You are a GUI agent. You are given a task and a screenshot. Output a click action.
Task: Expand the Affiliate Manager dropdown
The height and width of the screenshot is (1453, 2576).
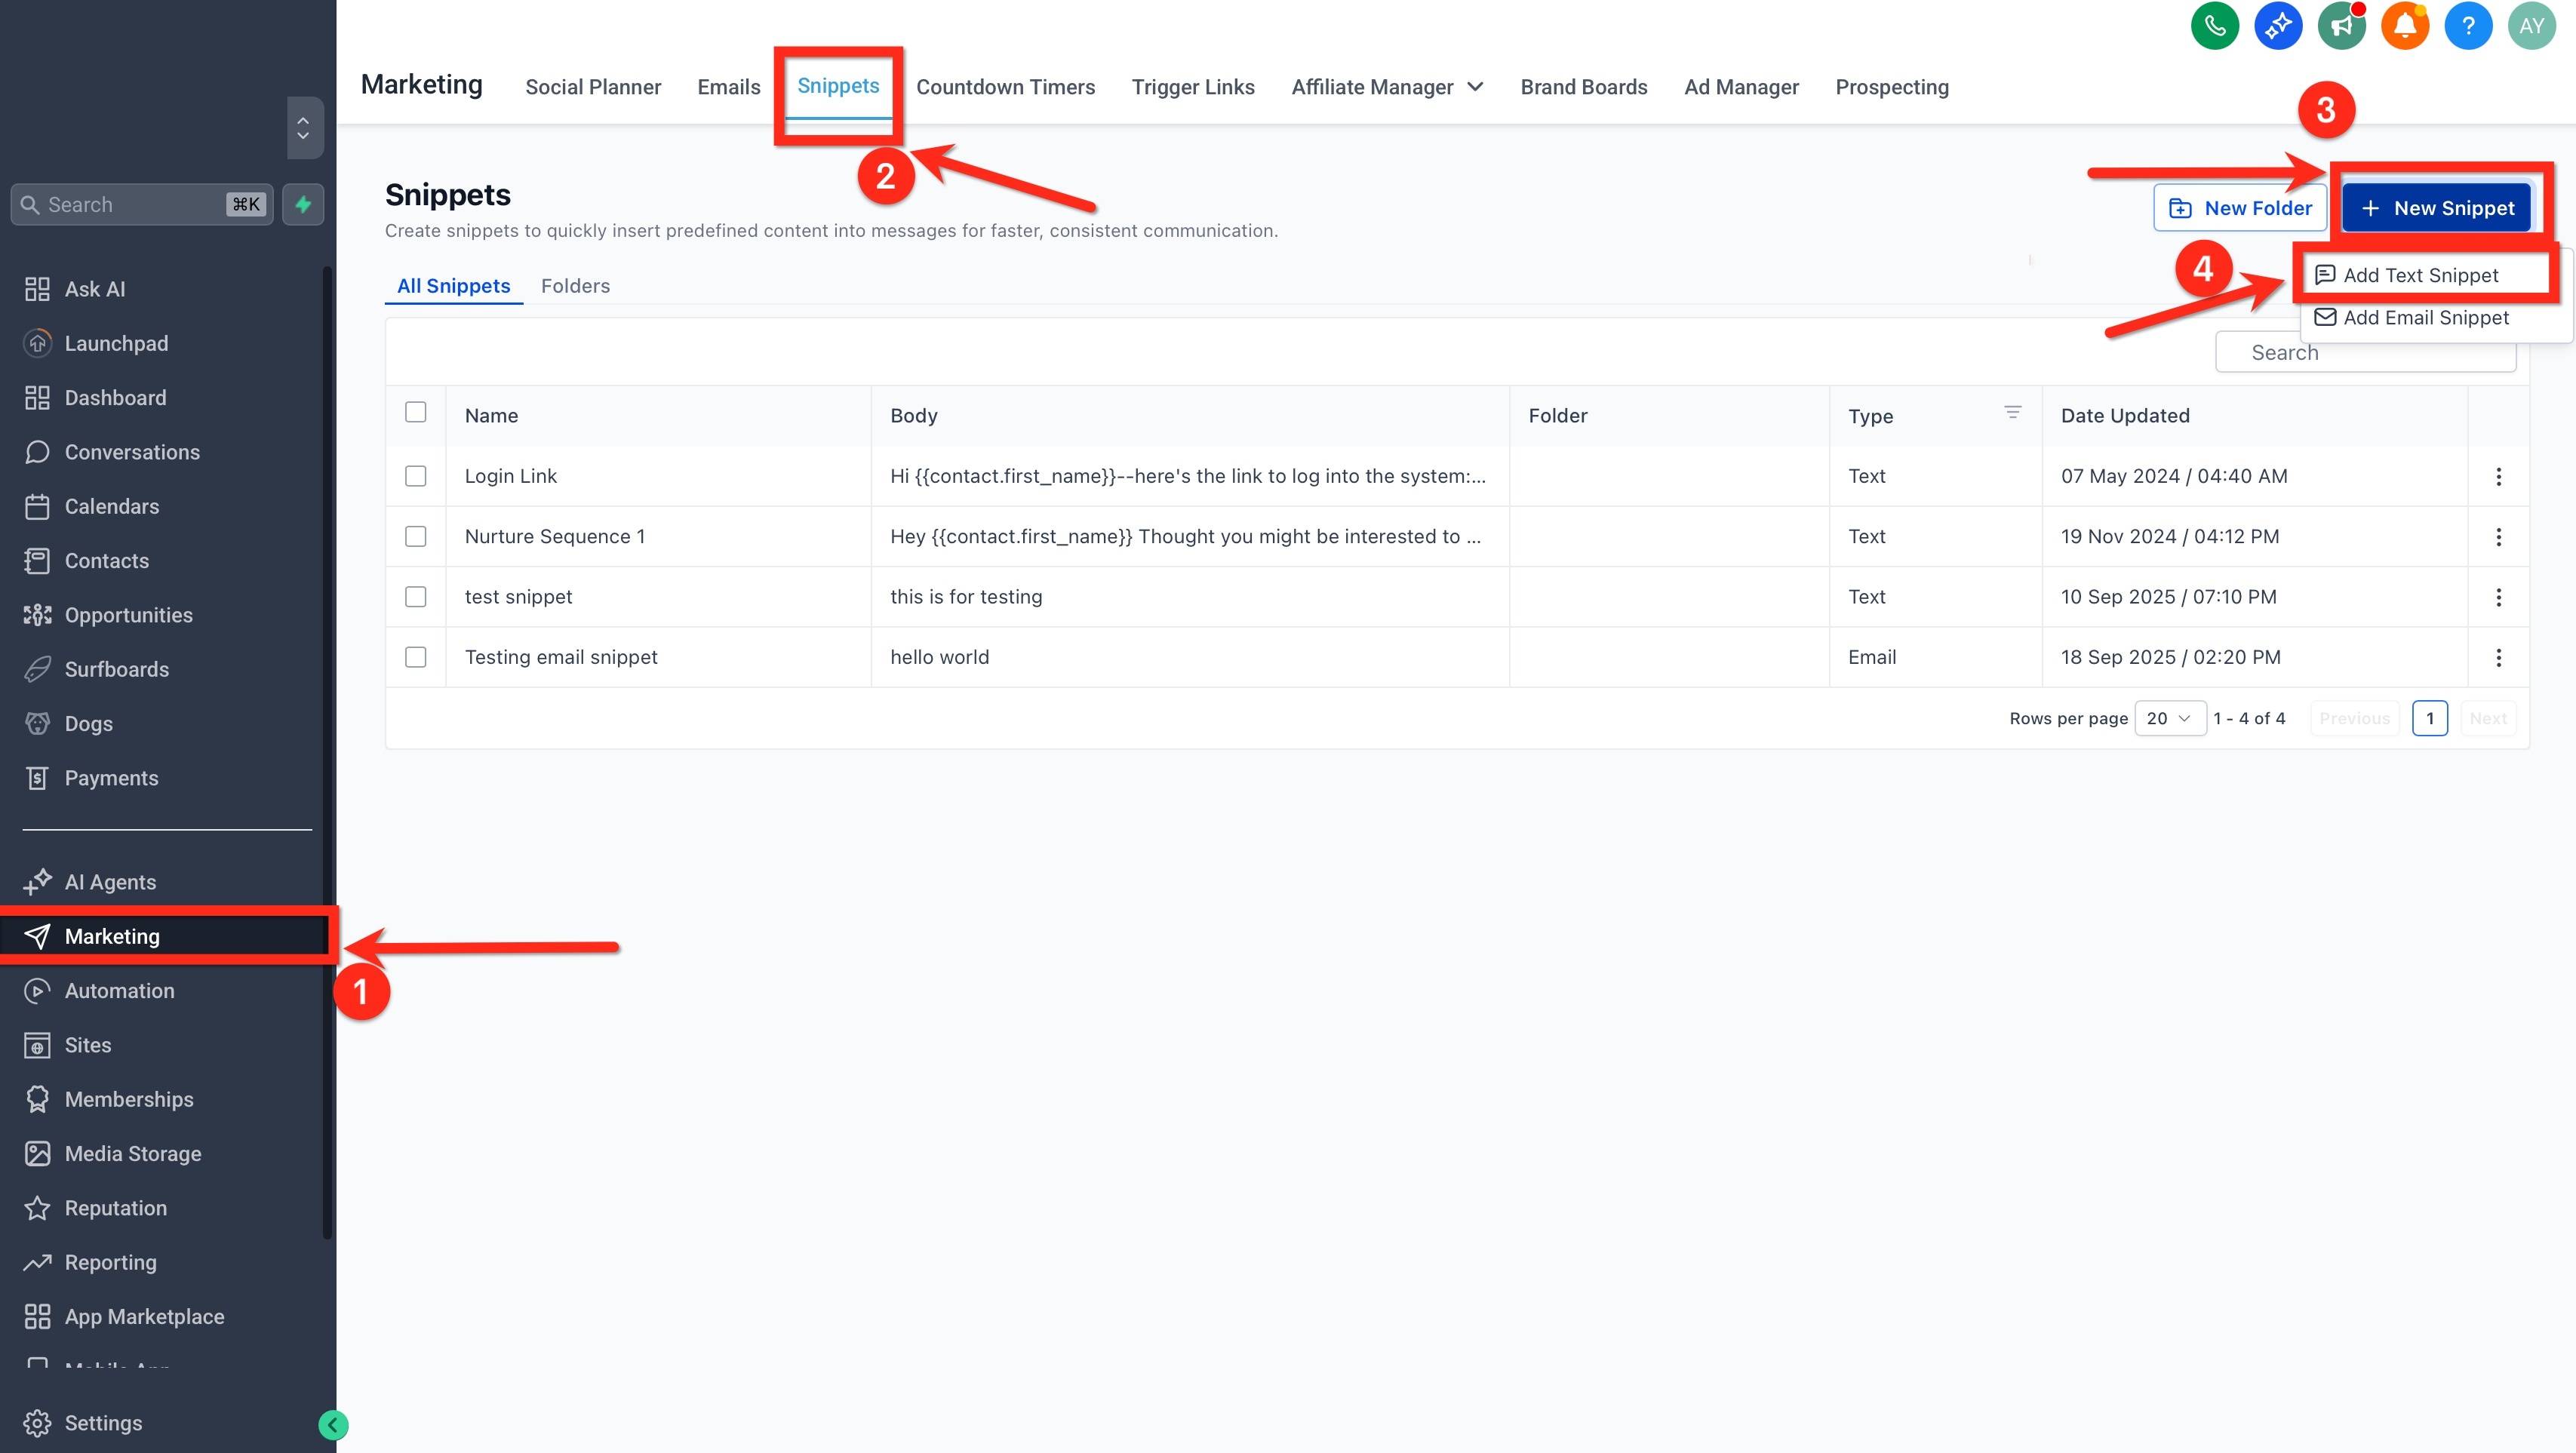(1386, 87)
